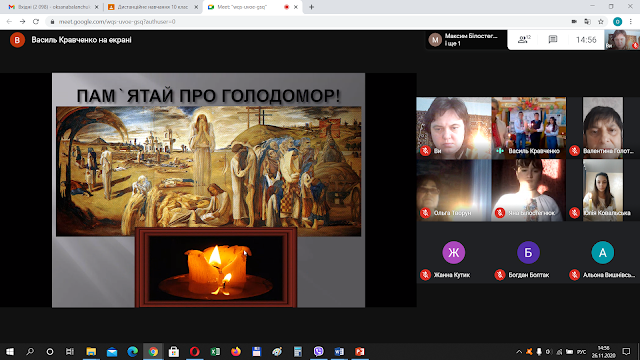Screen dimensions: 640x360
Task: Click the 14:56 meeting clock
Action: click(586, 40)
